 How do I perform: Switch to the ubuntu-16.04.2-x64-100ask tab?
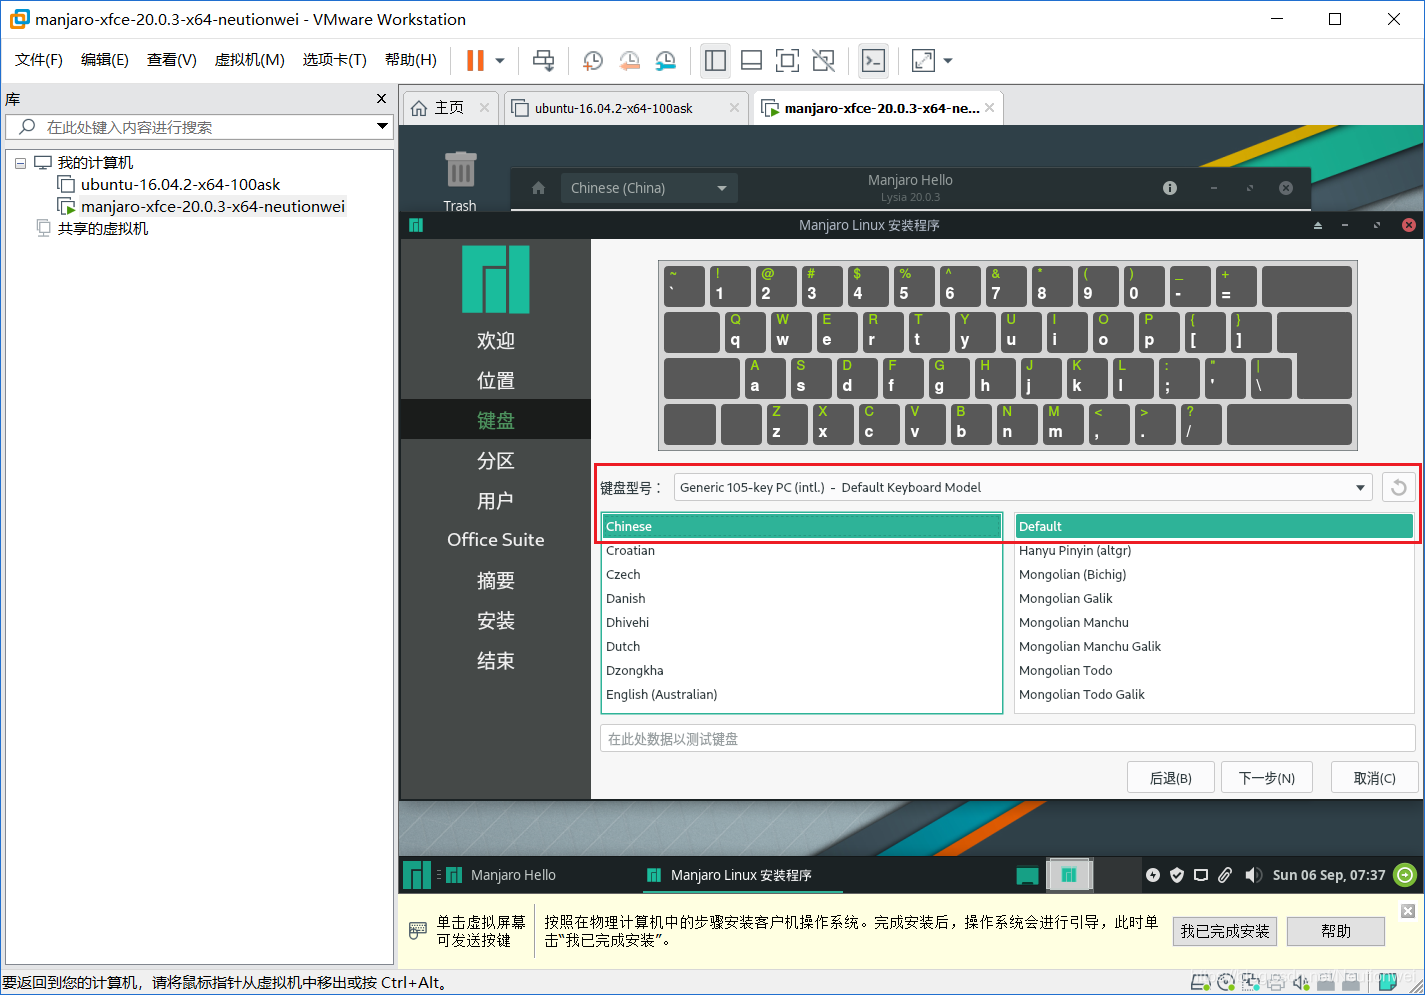pos(613,108)
